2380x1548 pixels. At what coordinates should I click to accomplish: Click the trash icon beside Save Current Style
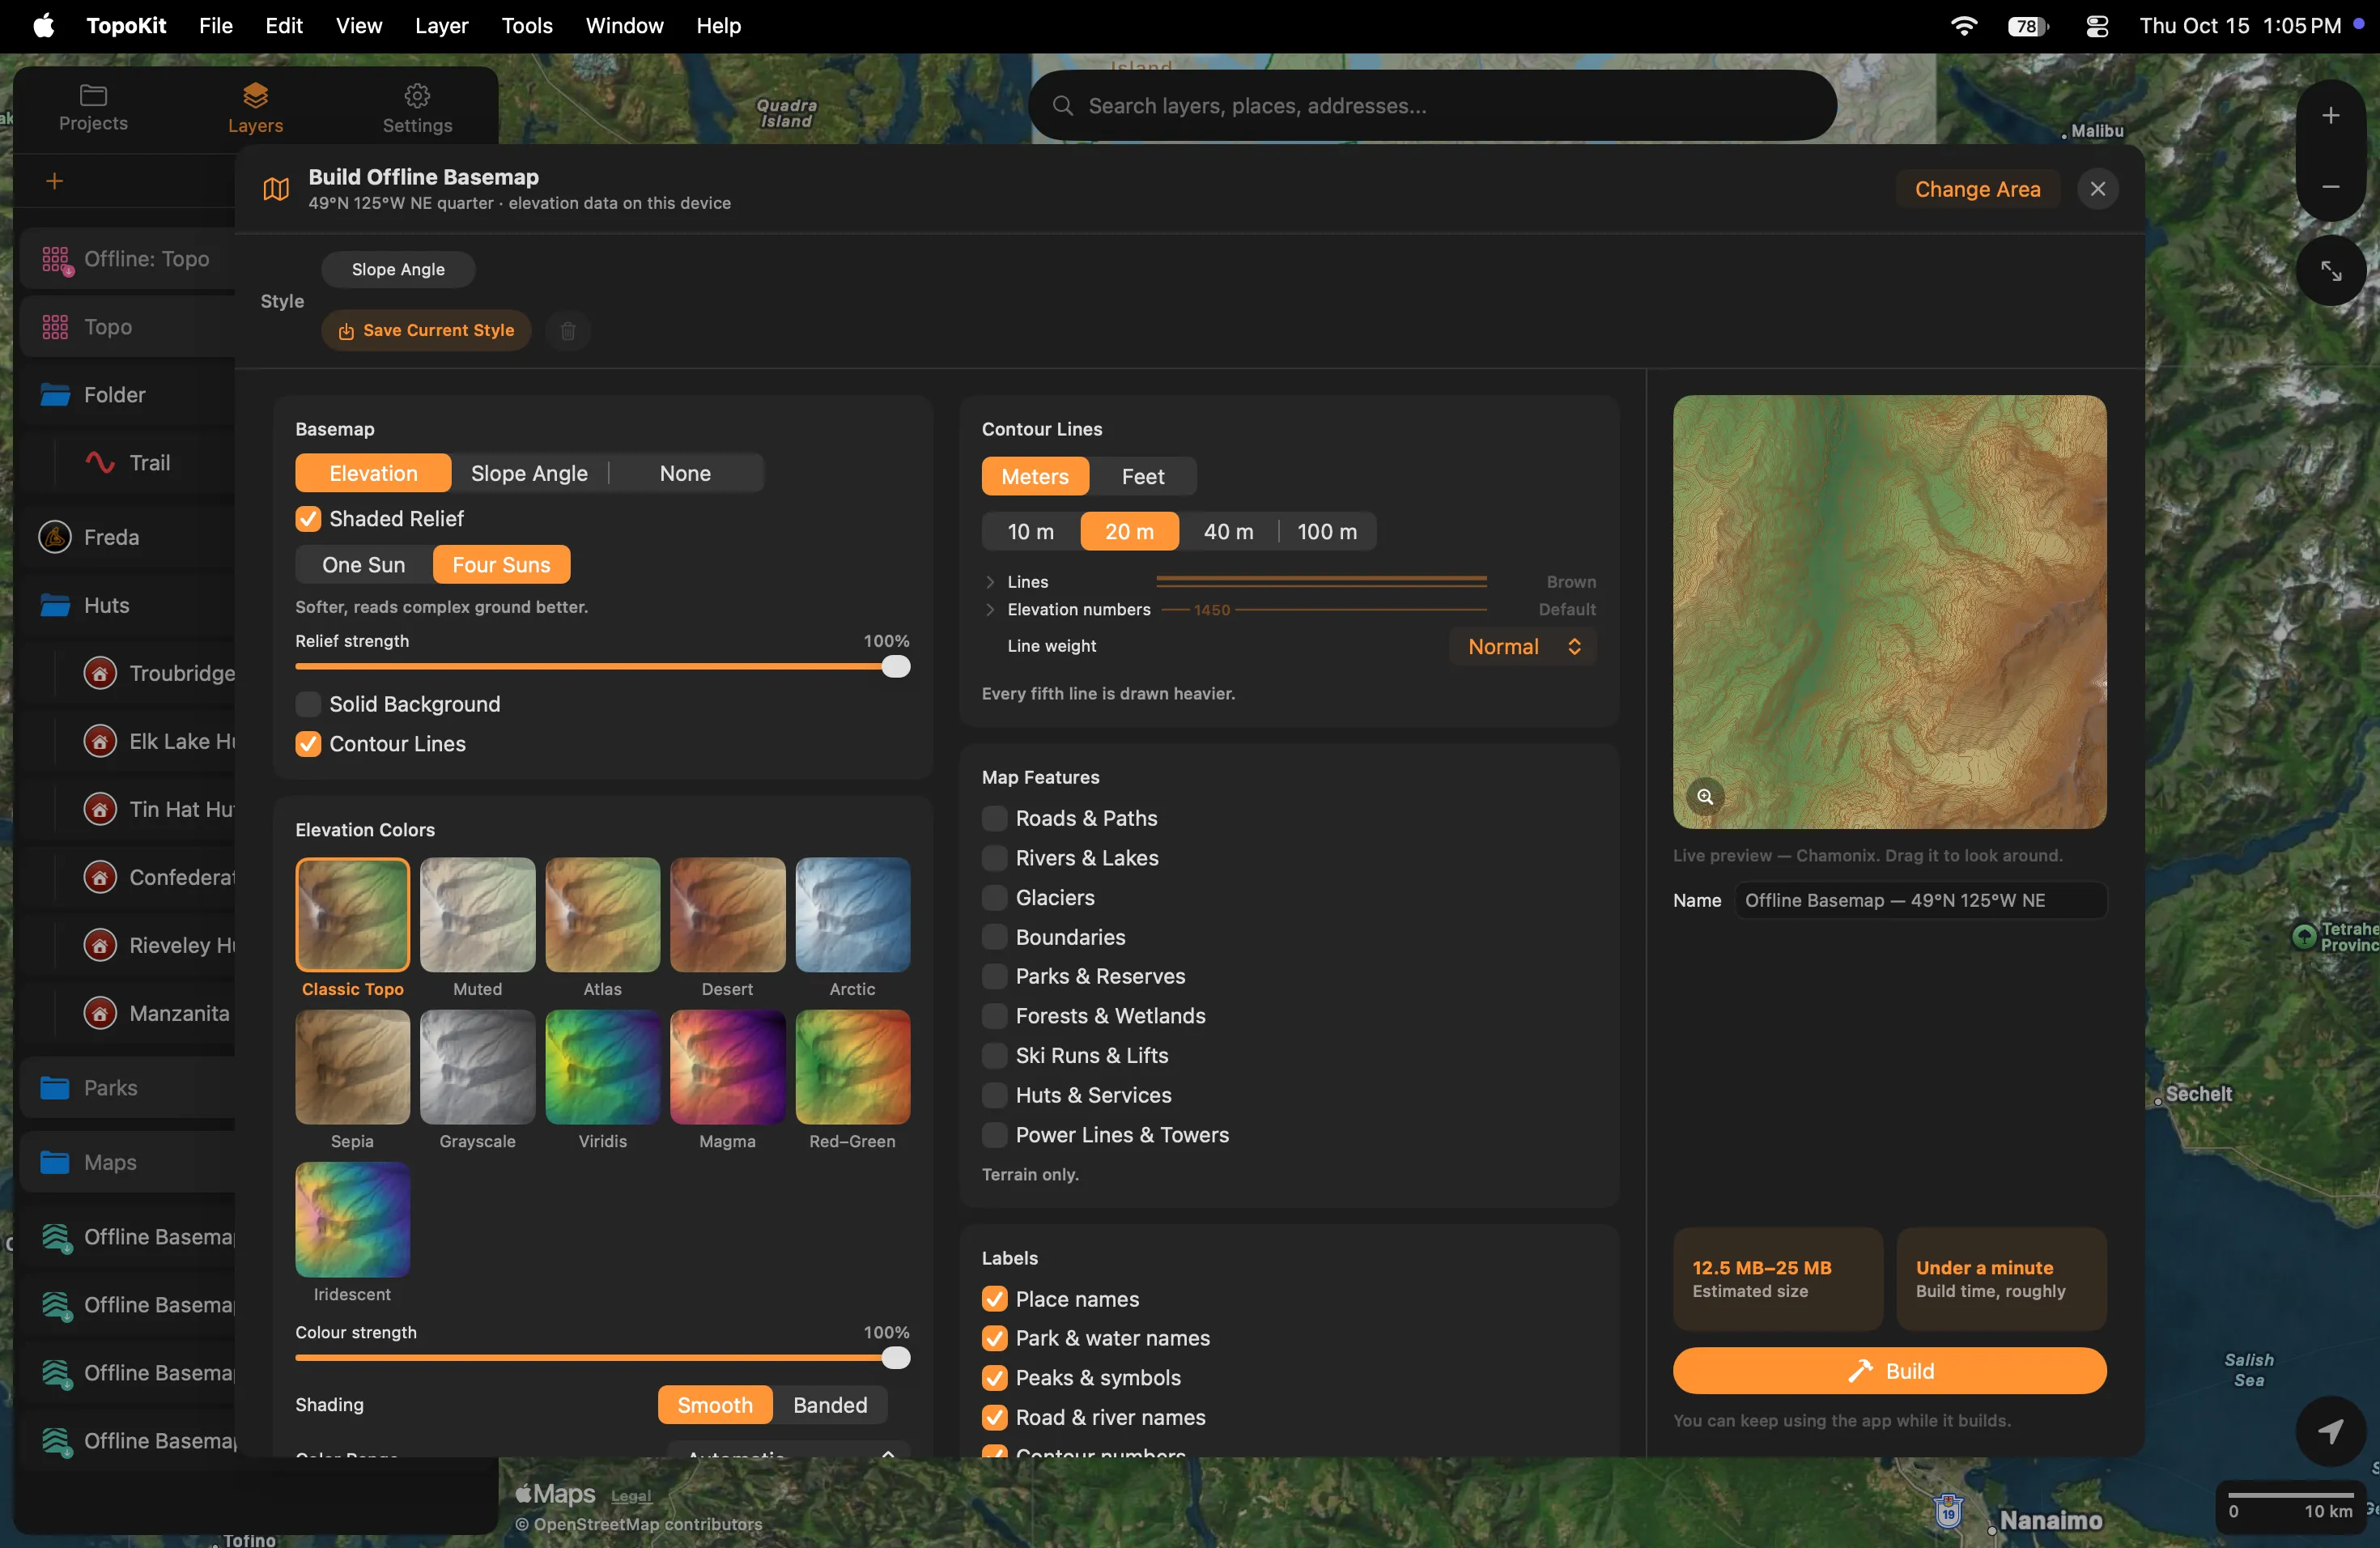568,331
